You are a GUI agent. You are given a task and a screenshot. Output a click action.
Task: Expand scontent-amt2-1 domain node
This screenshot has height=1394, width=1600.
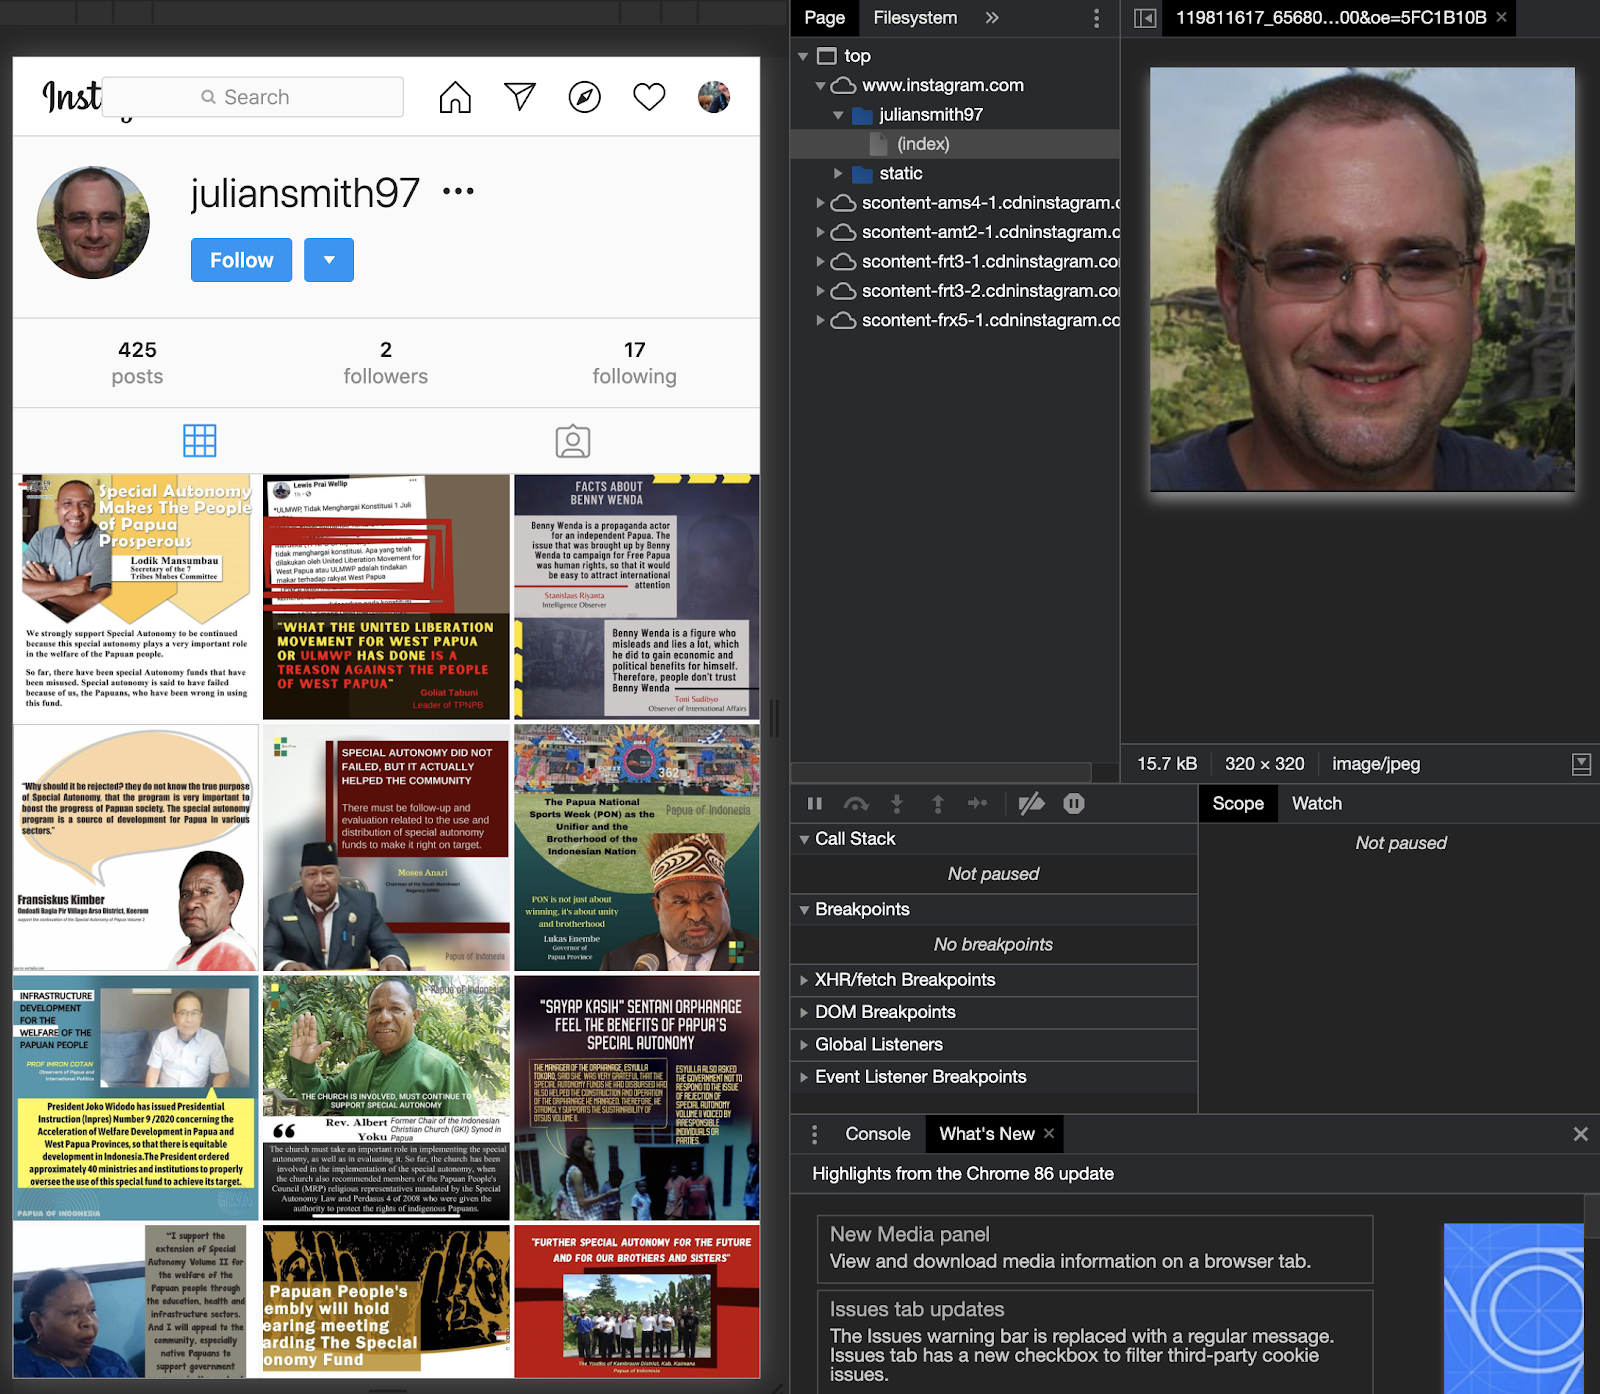pyautogui.click(x=820, y=232)
